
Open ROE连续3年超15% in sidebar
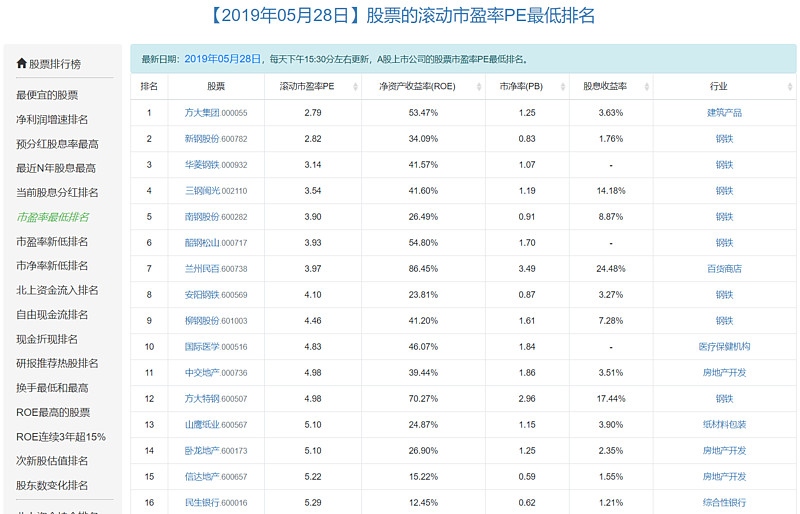pos(61,436)
